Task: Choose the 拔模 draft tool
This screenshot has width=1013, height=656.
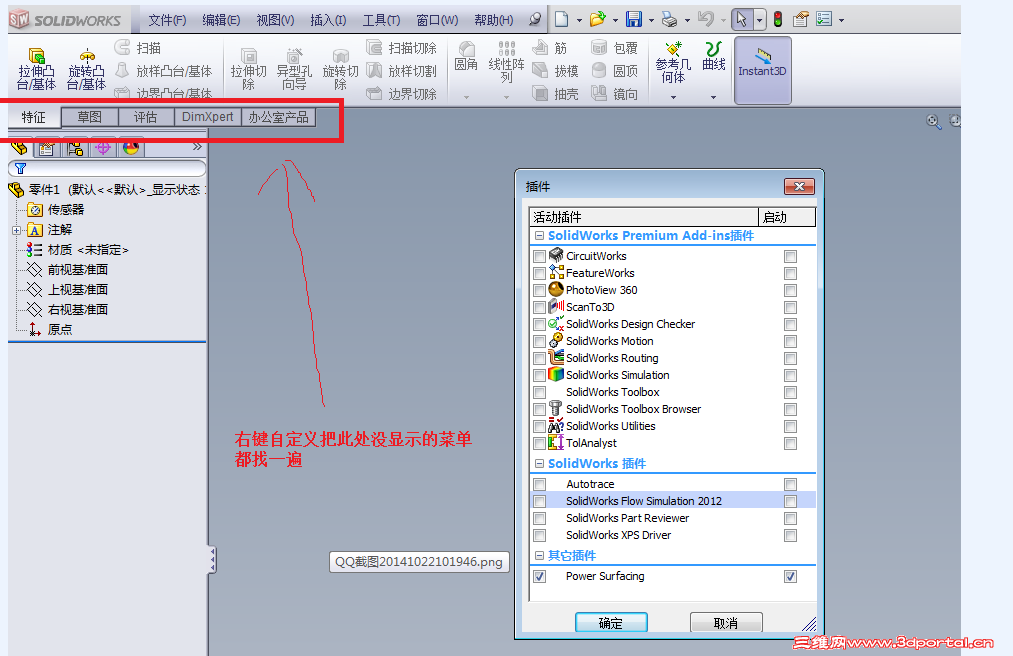Action: point(555,70)
